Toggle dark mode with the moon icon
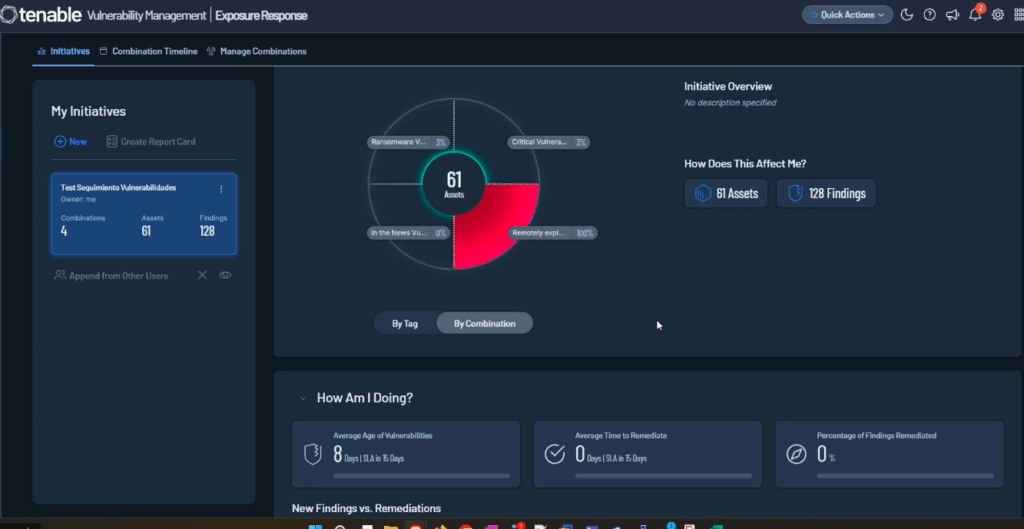Screen dimensions: 1024x529 coord(907,15)
